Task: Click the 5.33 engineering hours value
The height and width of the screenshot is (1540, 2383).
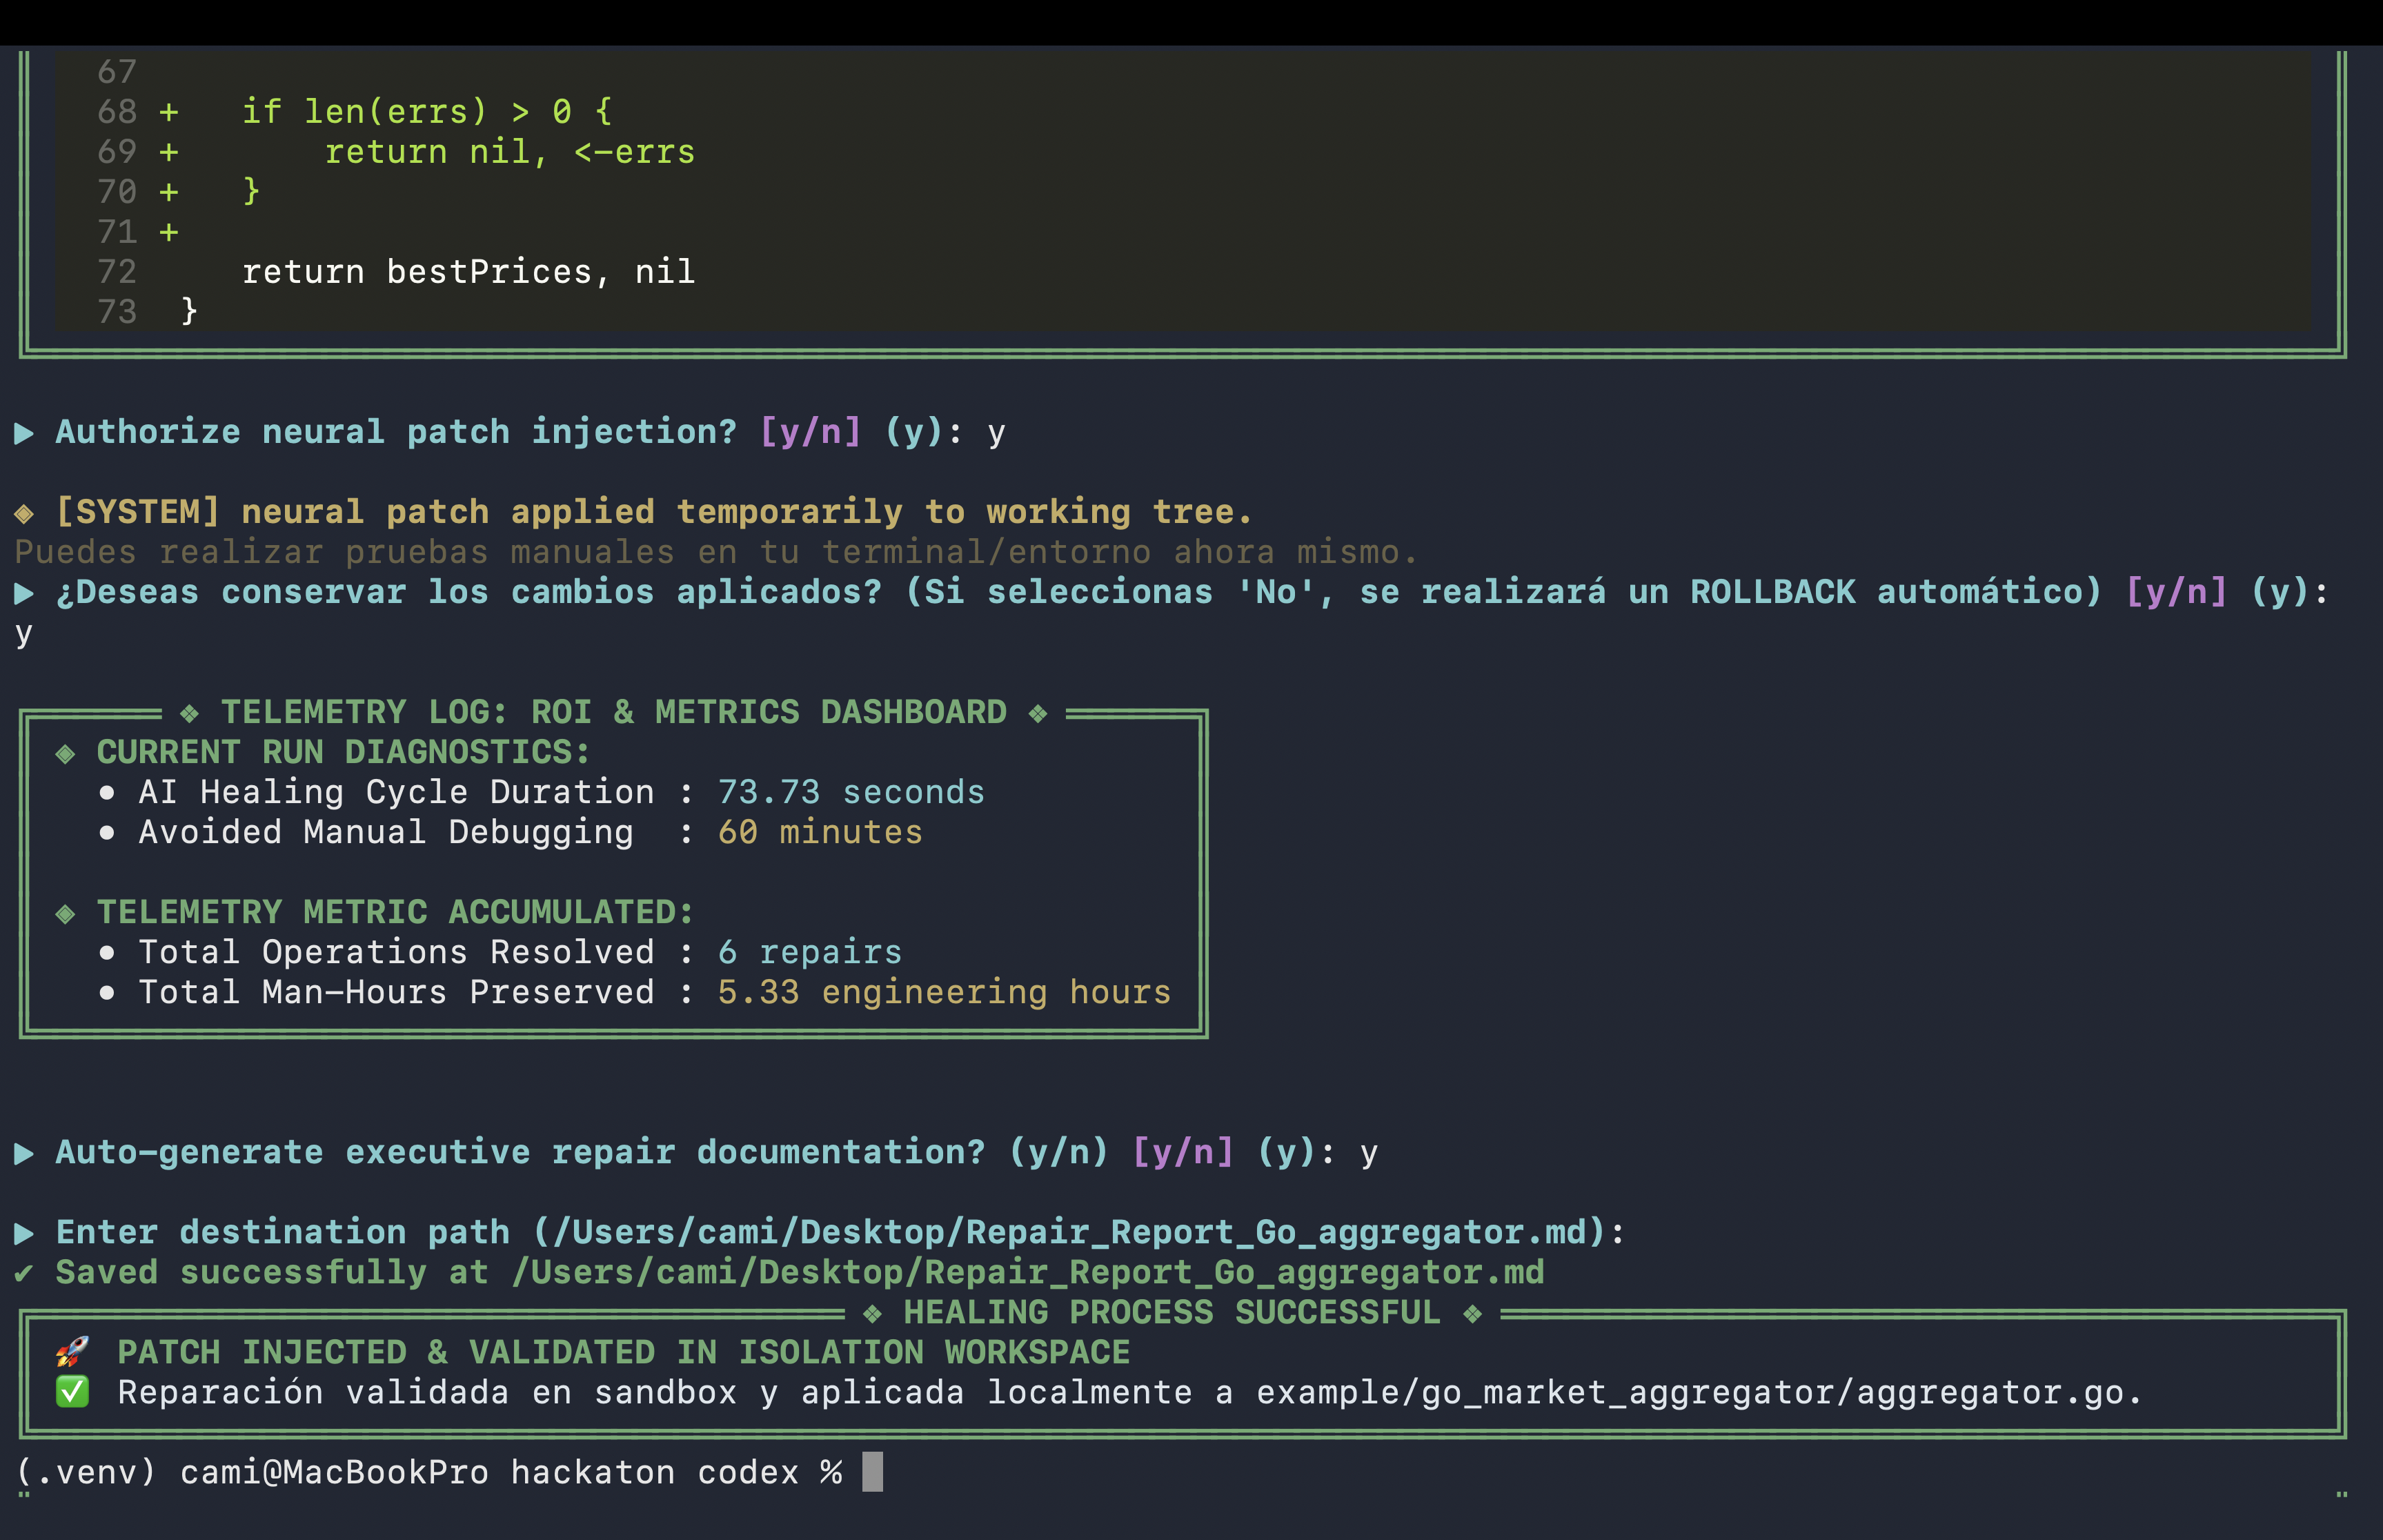Action: pyautogui.click(x=944, y=992)
